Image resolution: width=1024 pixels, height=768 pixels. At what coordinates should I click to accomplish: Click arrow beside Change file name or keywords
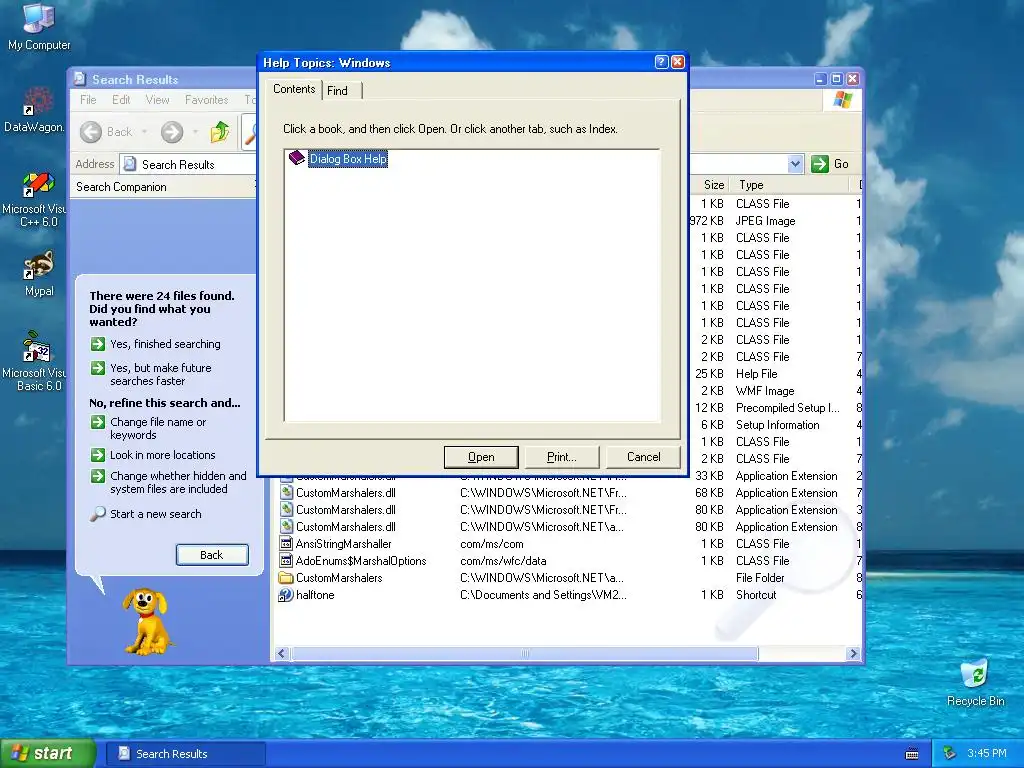(98, 422)
